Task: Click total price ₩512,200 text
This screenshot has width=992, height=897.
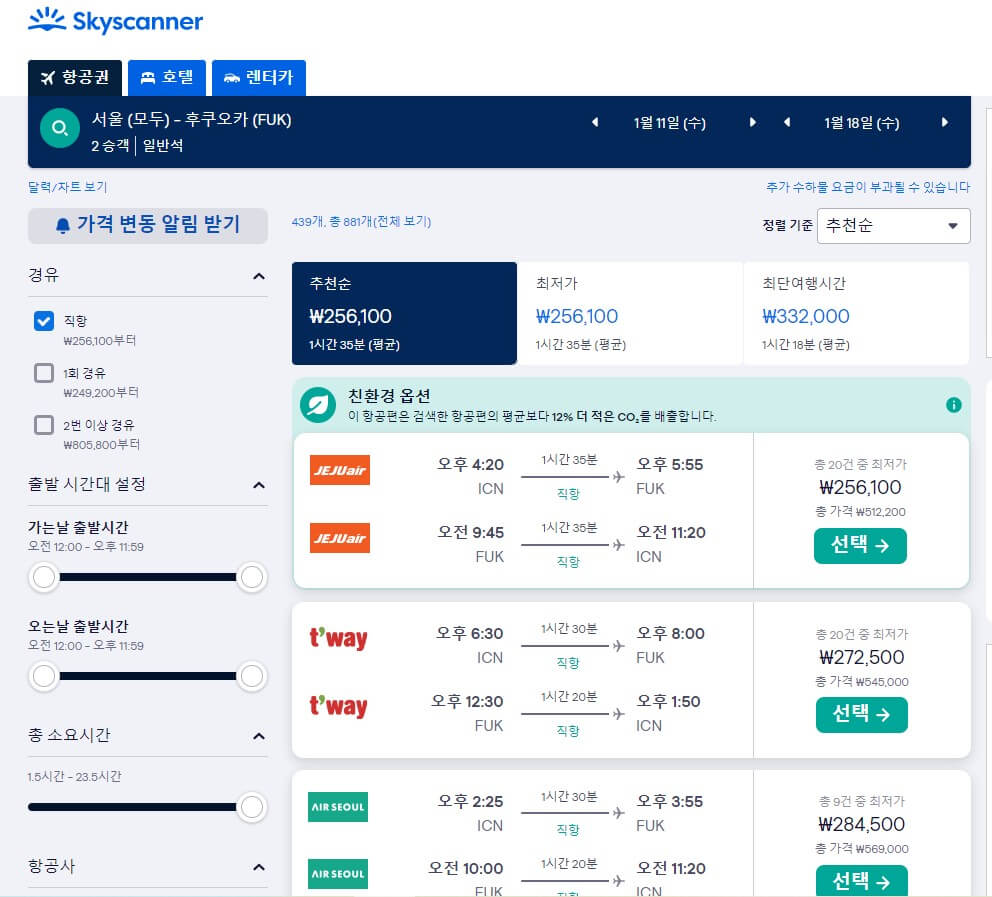Action: [x=860, y=511]
